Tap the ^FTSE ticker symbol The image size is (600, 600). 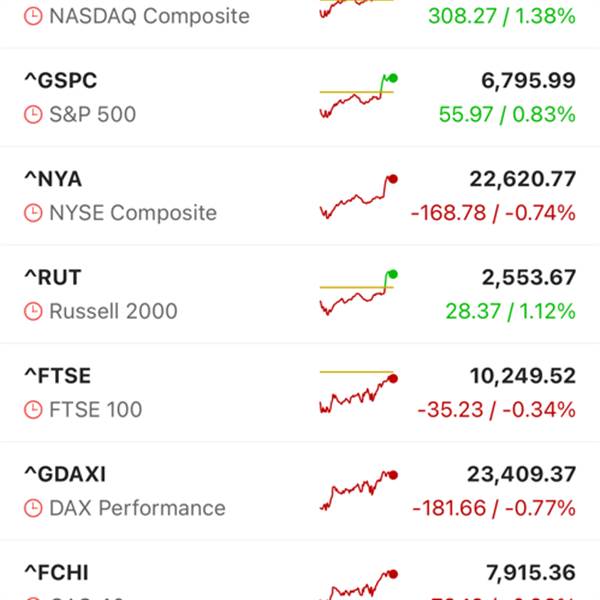tap(57, 376)
